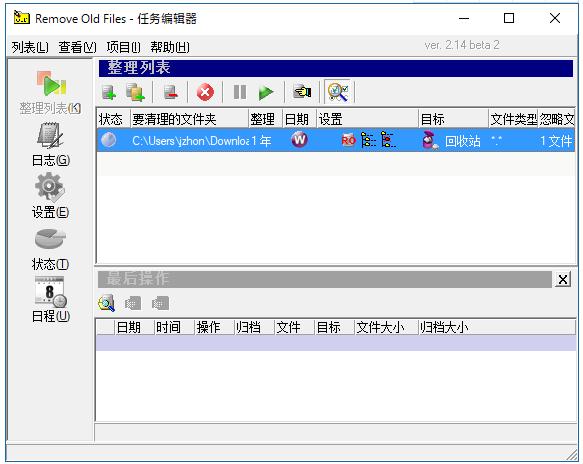Screen dimensions: 583x464
Task: Pause processing with the pause button
Action: click(x=240, y=92)
